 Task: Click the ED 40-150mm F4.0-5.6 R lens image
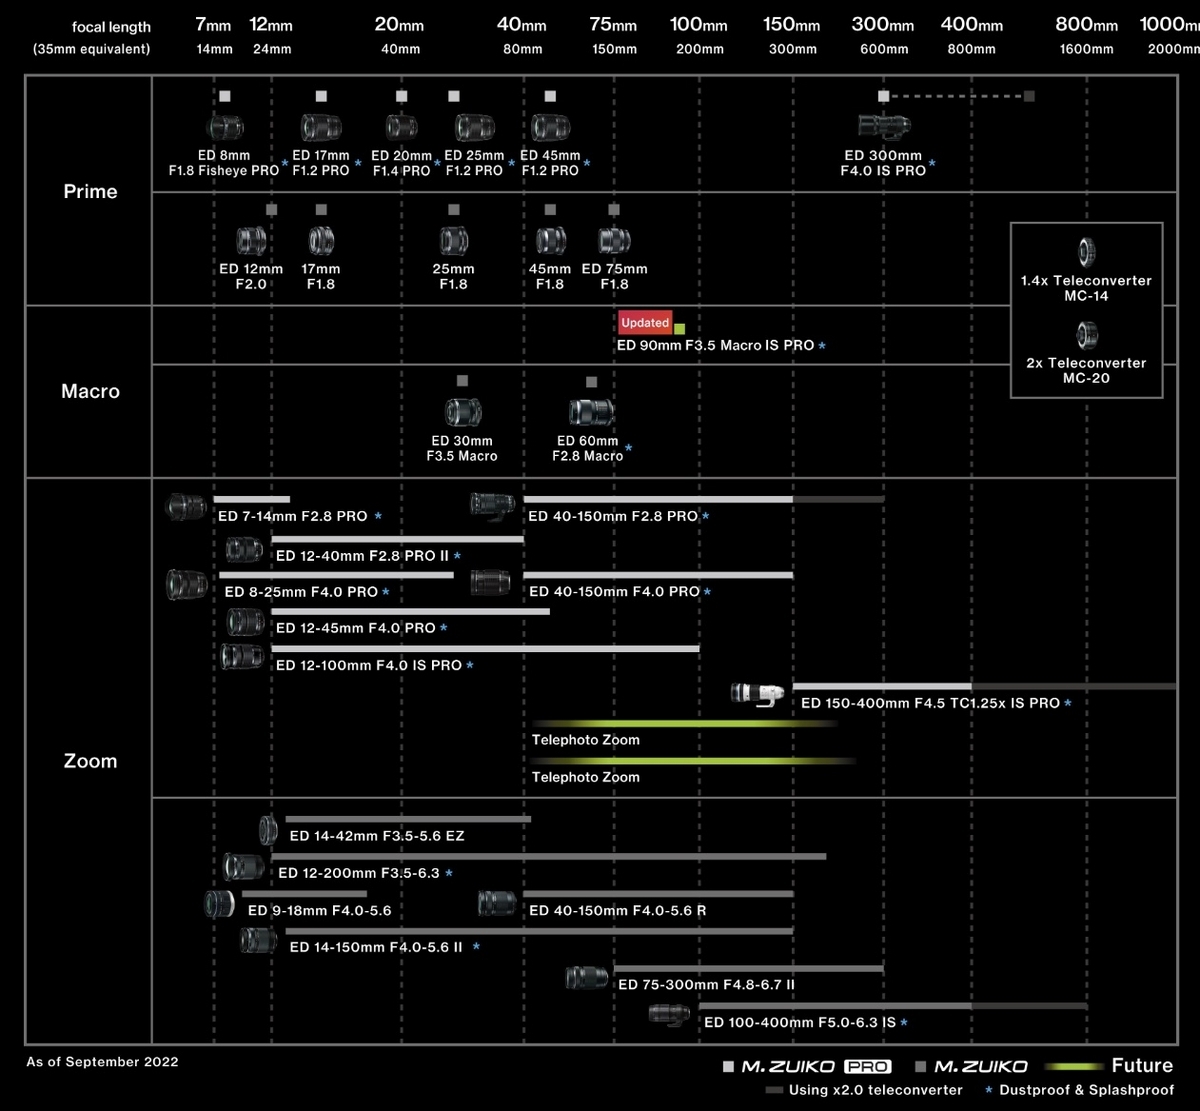click(497, 903)
